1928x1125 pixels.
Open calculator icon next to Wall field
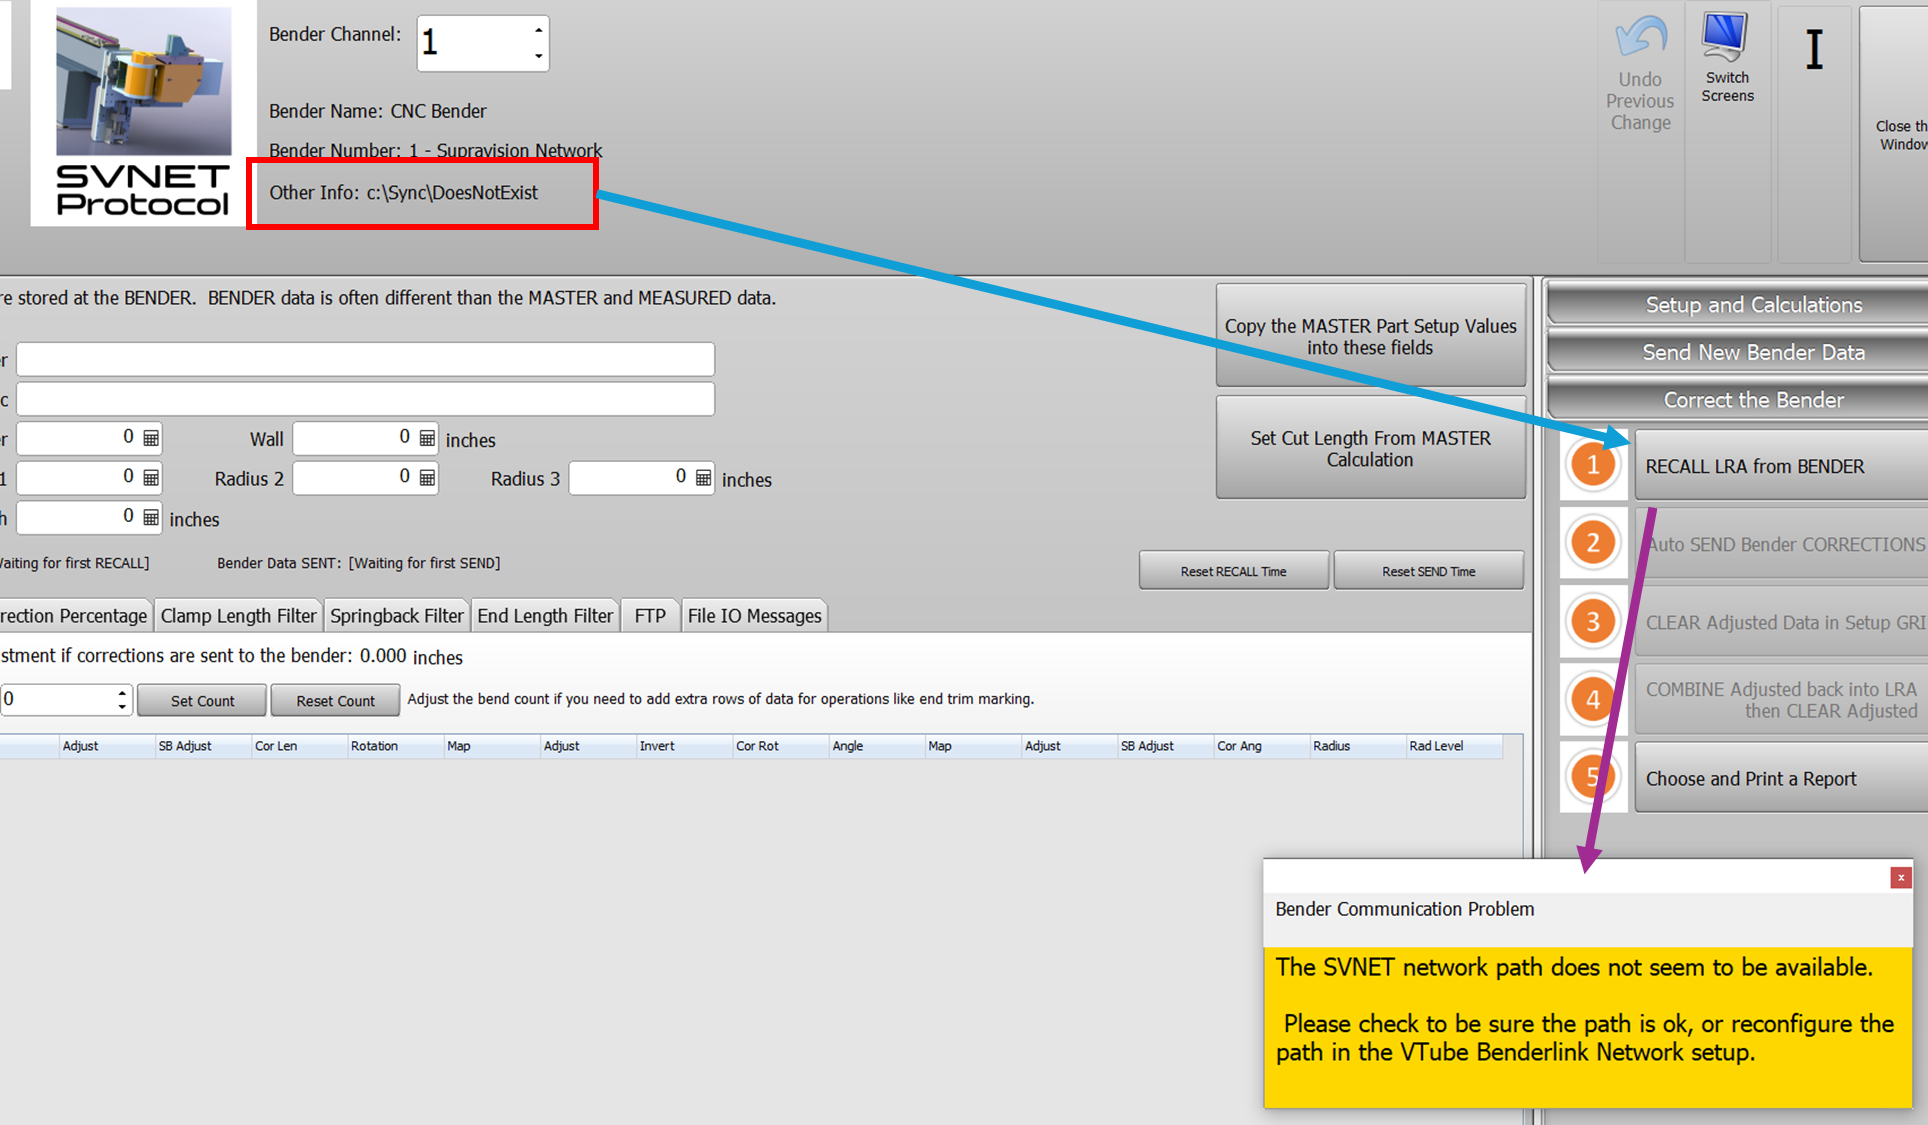pos(427,438)
